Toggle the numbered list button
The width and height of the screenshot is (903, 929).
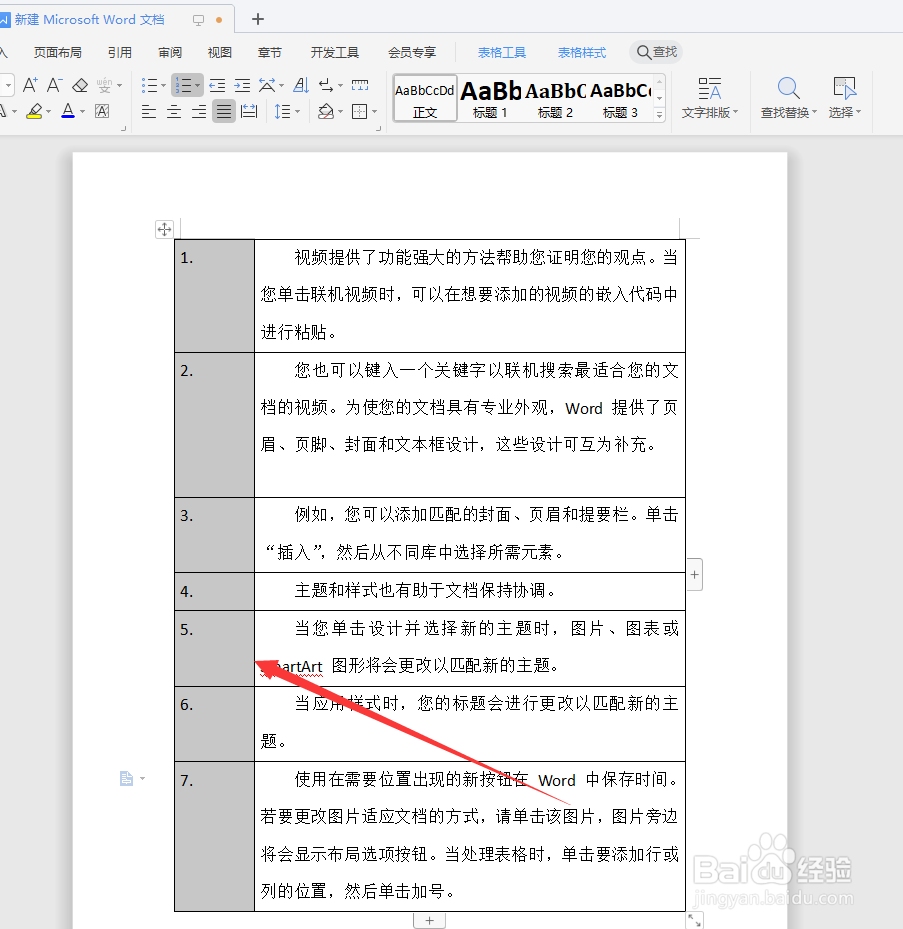(183, 85)
